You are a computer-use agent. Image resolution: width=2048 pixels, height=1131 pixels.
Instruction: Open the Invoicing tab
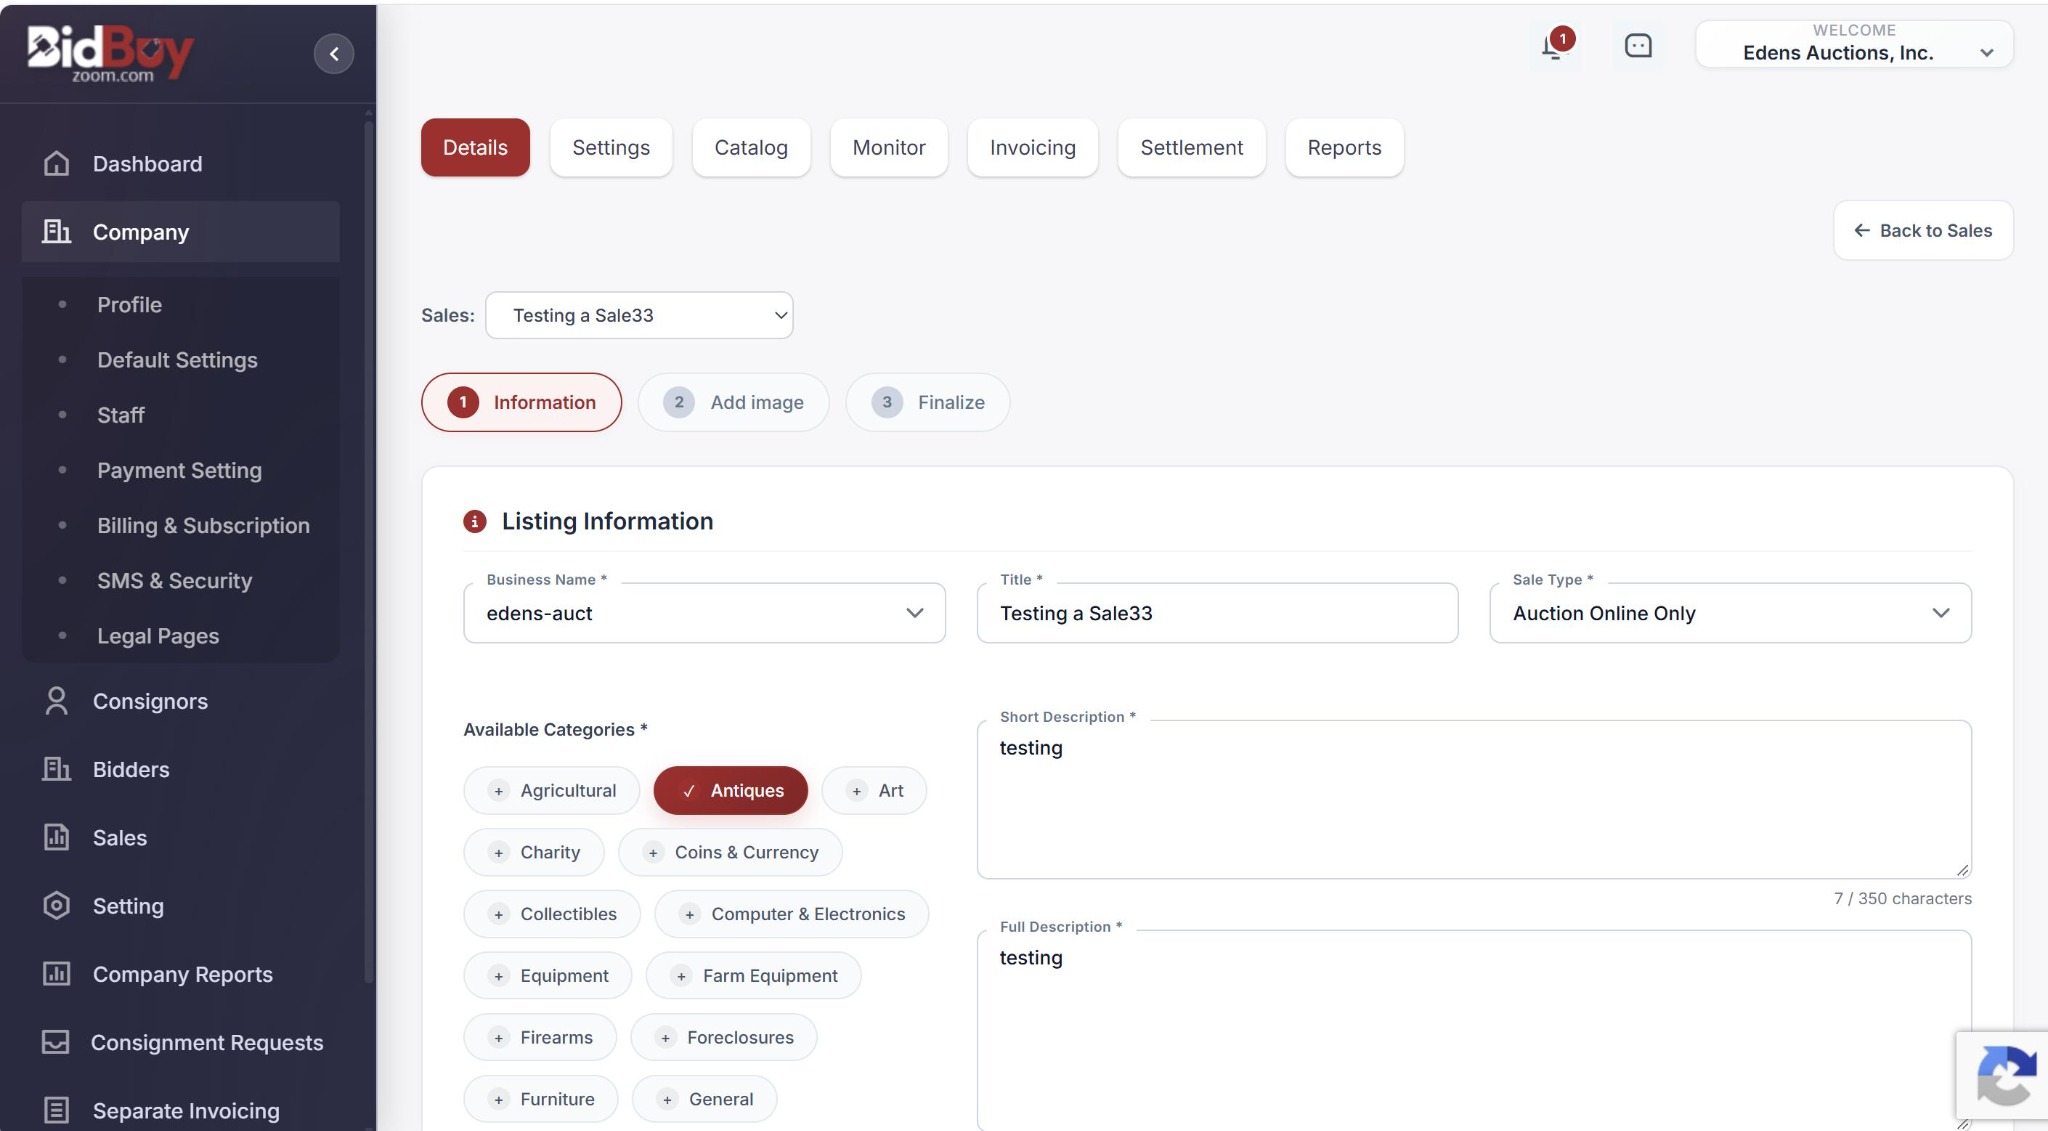point(1033,148)
